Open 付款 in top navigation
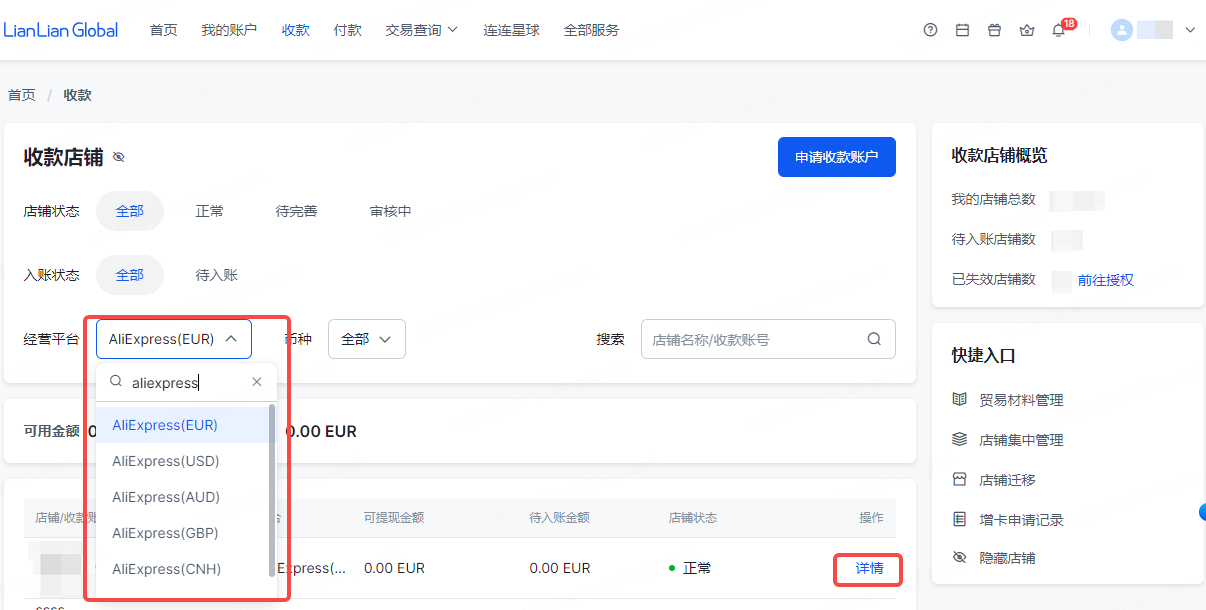Image resolution: width=1206 pixels, height=610 pixels. (348, 30)
